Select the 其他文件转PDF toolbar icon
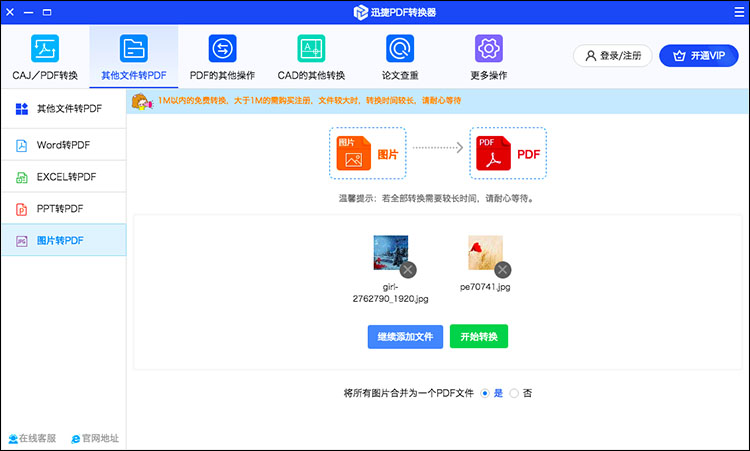750x451 pixels. [134, 48]
